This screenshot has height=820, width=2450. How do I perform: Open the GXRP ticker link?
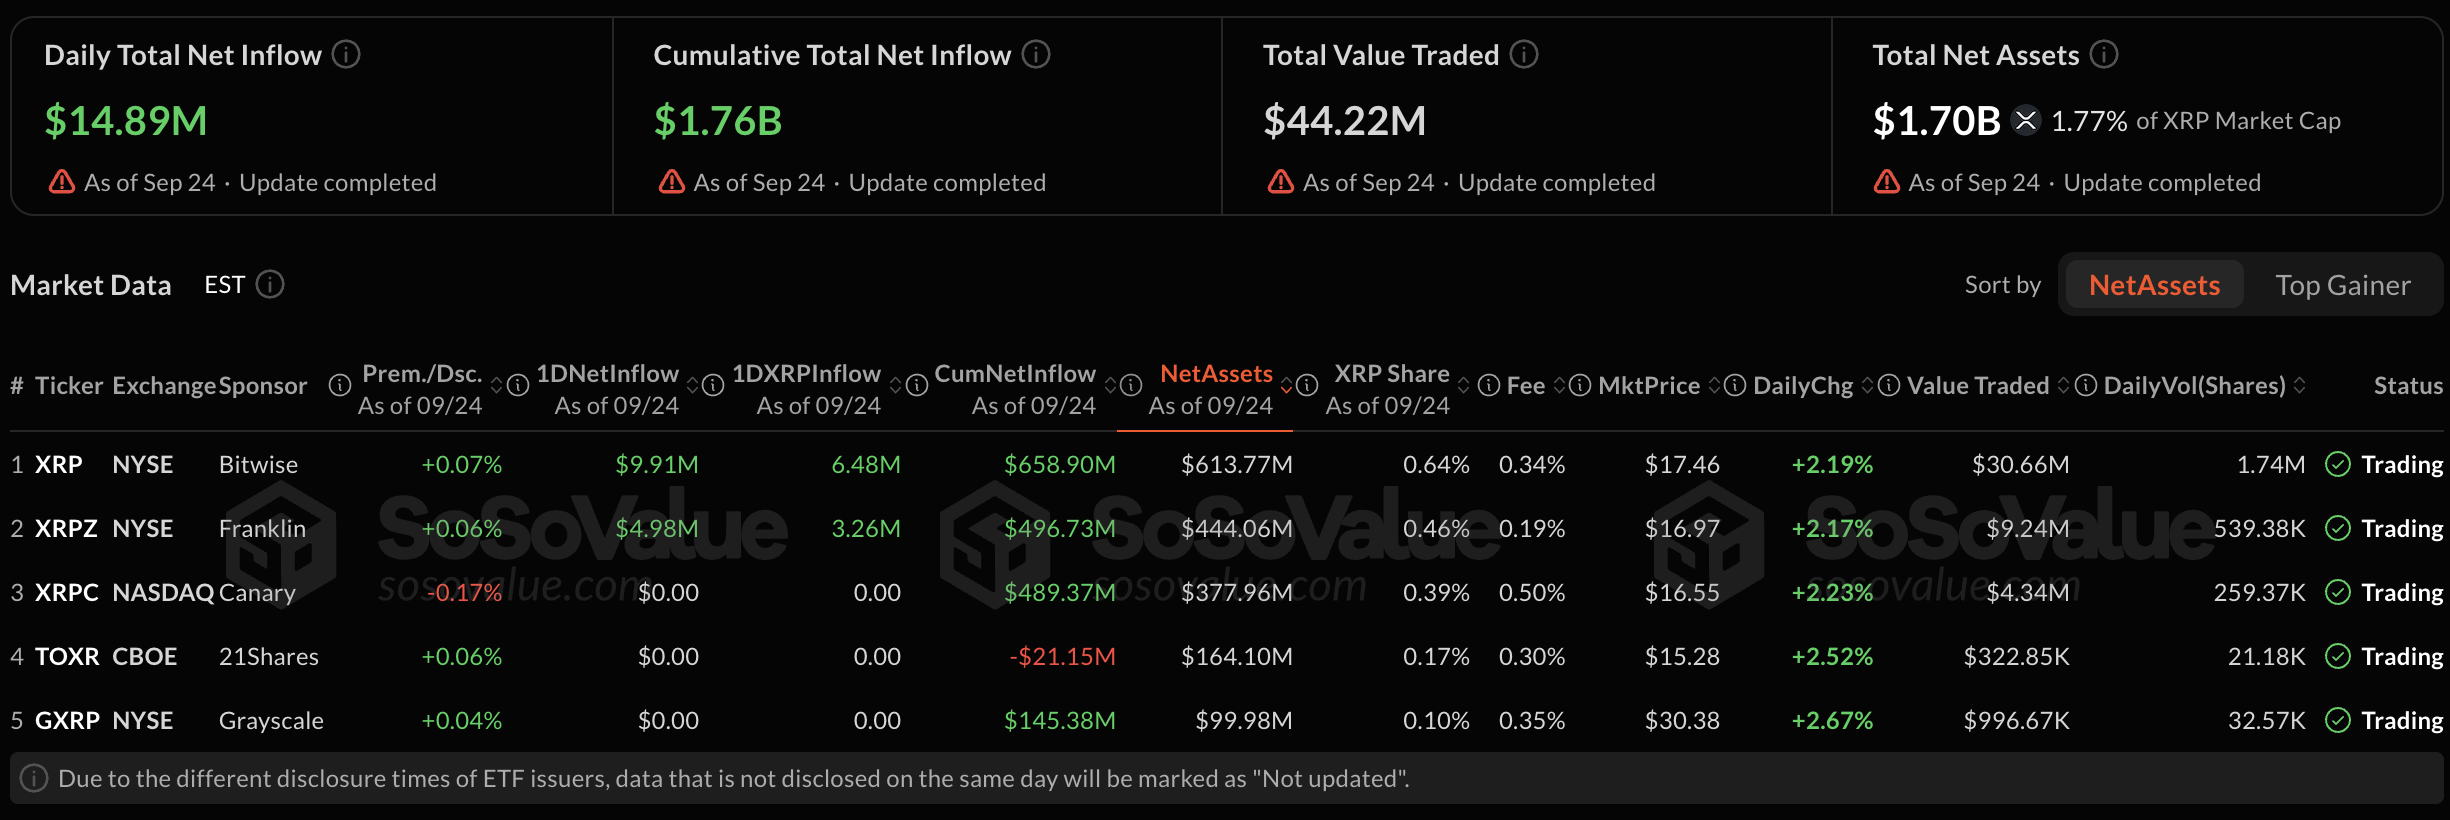pos(67,720)
